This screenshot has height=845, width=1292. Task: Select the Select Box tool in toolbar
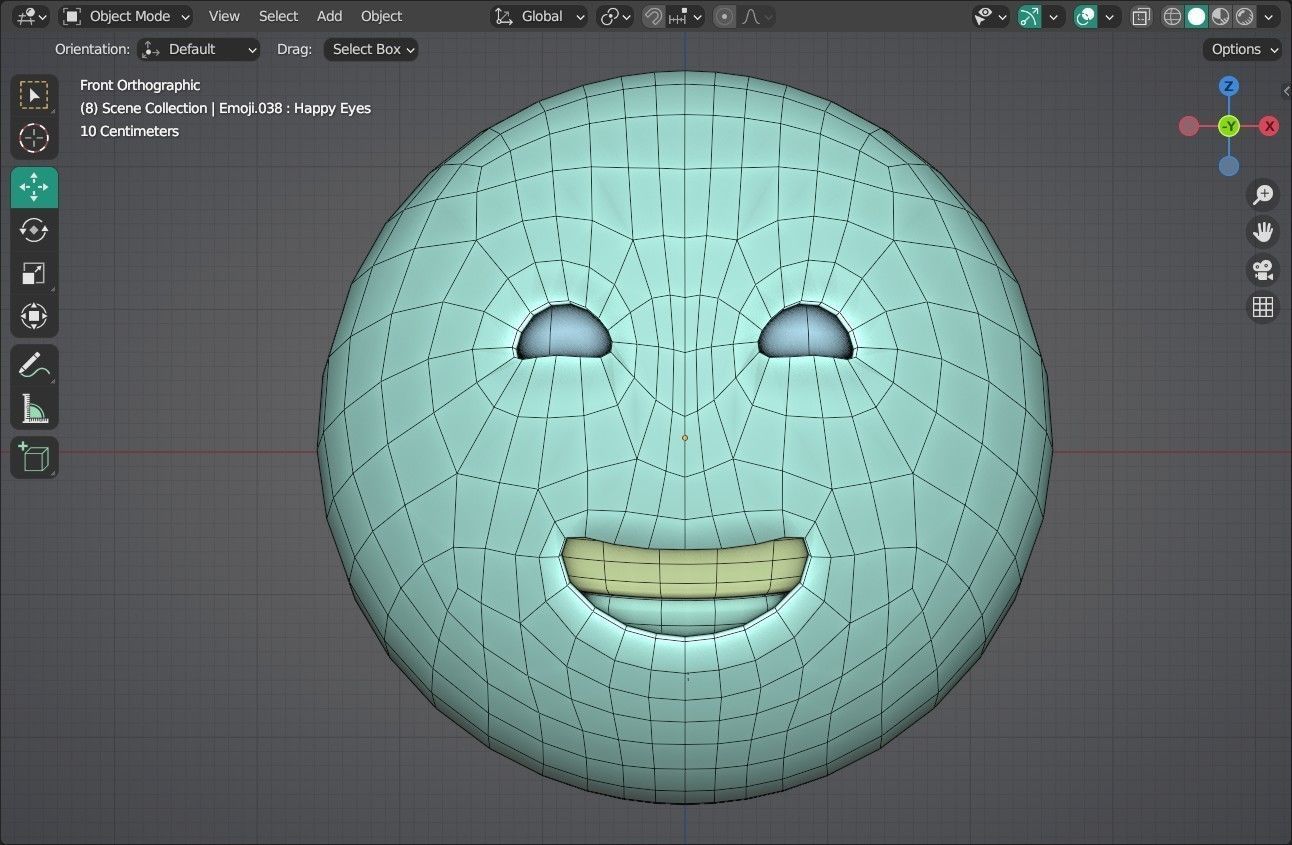(x=34, y=95)
